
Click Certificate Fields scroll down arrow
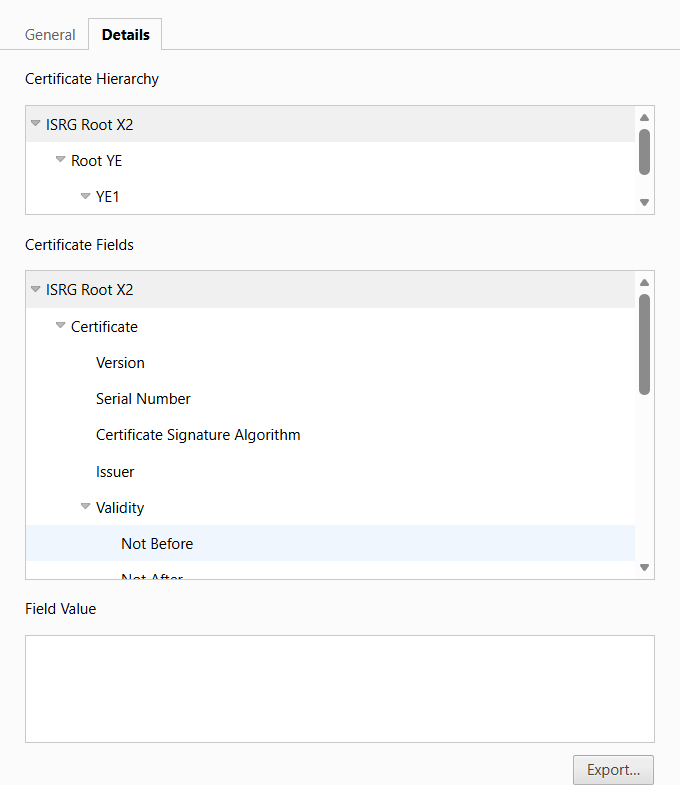pos(644,567)
